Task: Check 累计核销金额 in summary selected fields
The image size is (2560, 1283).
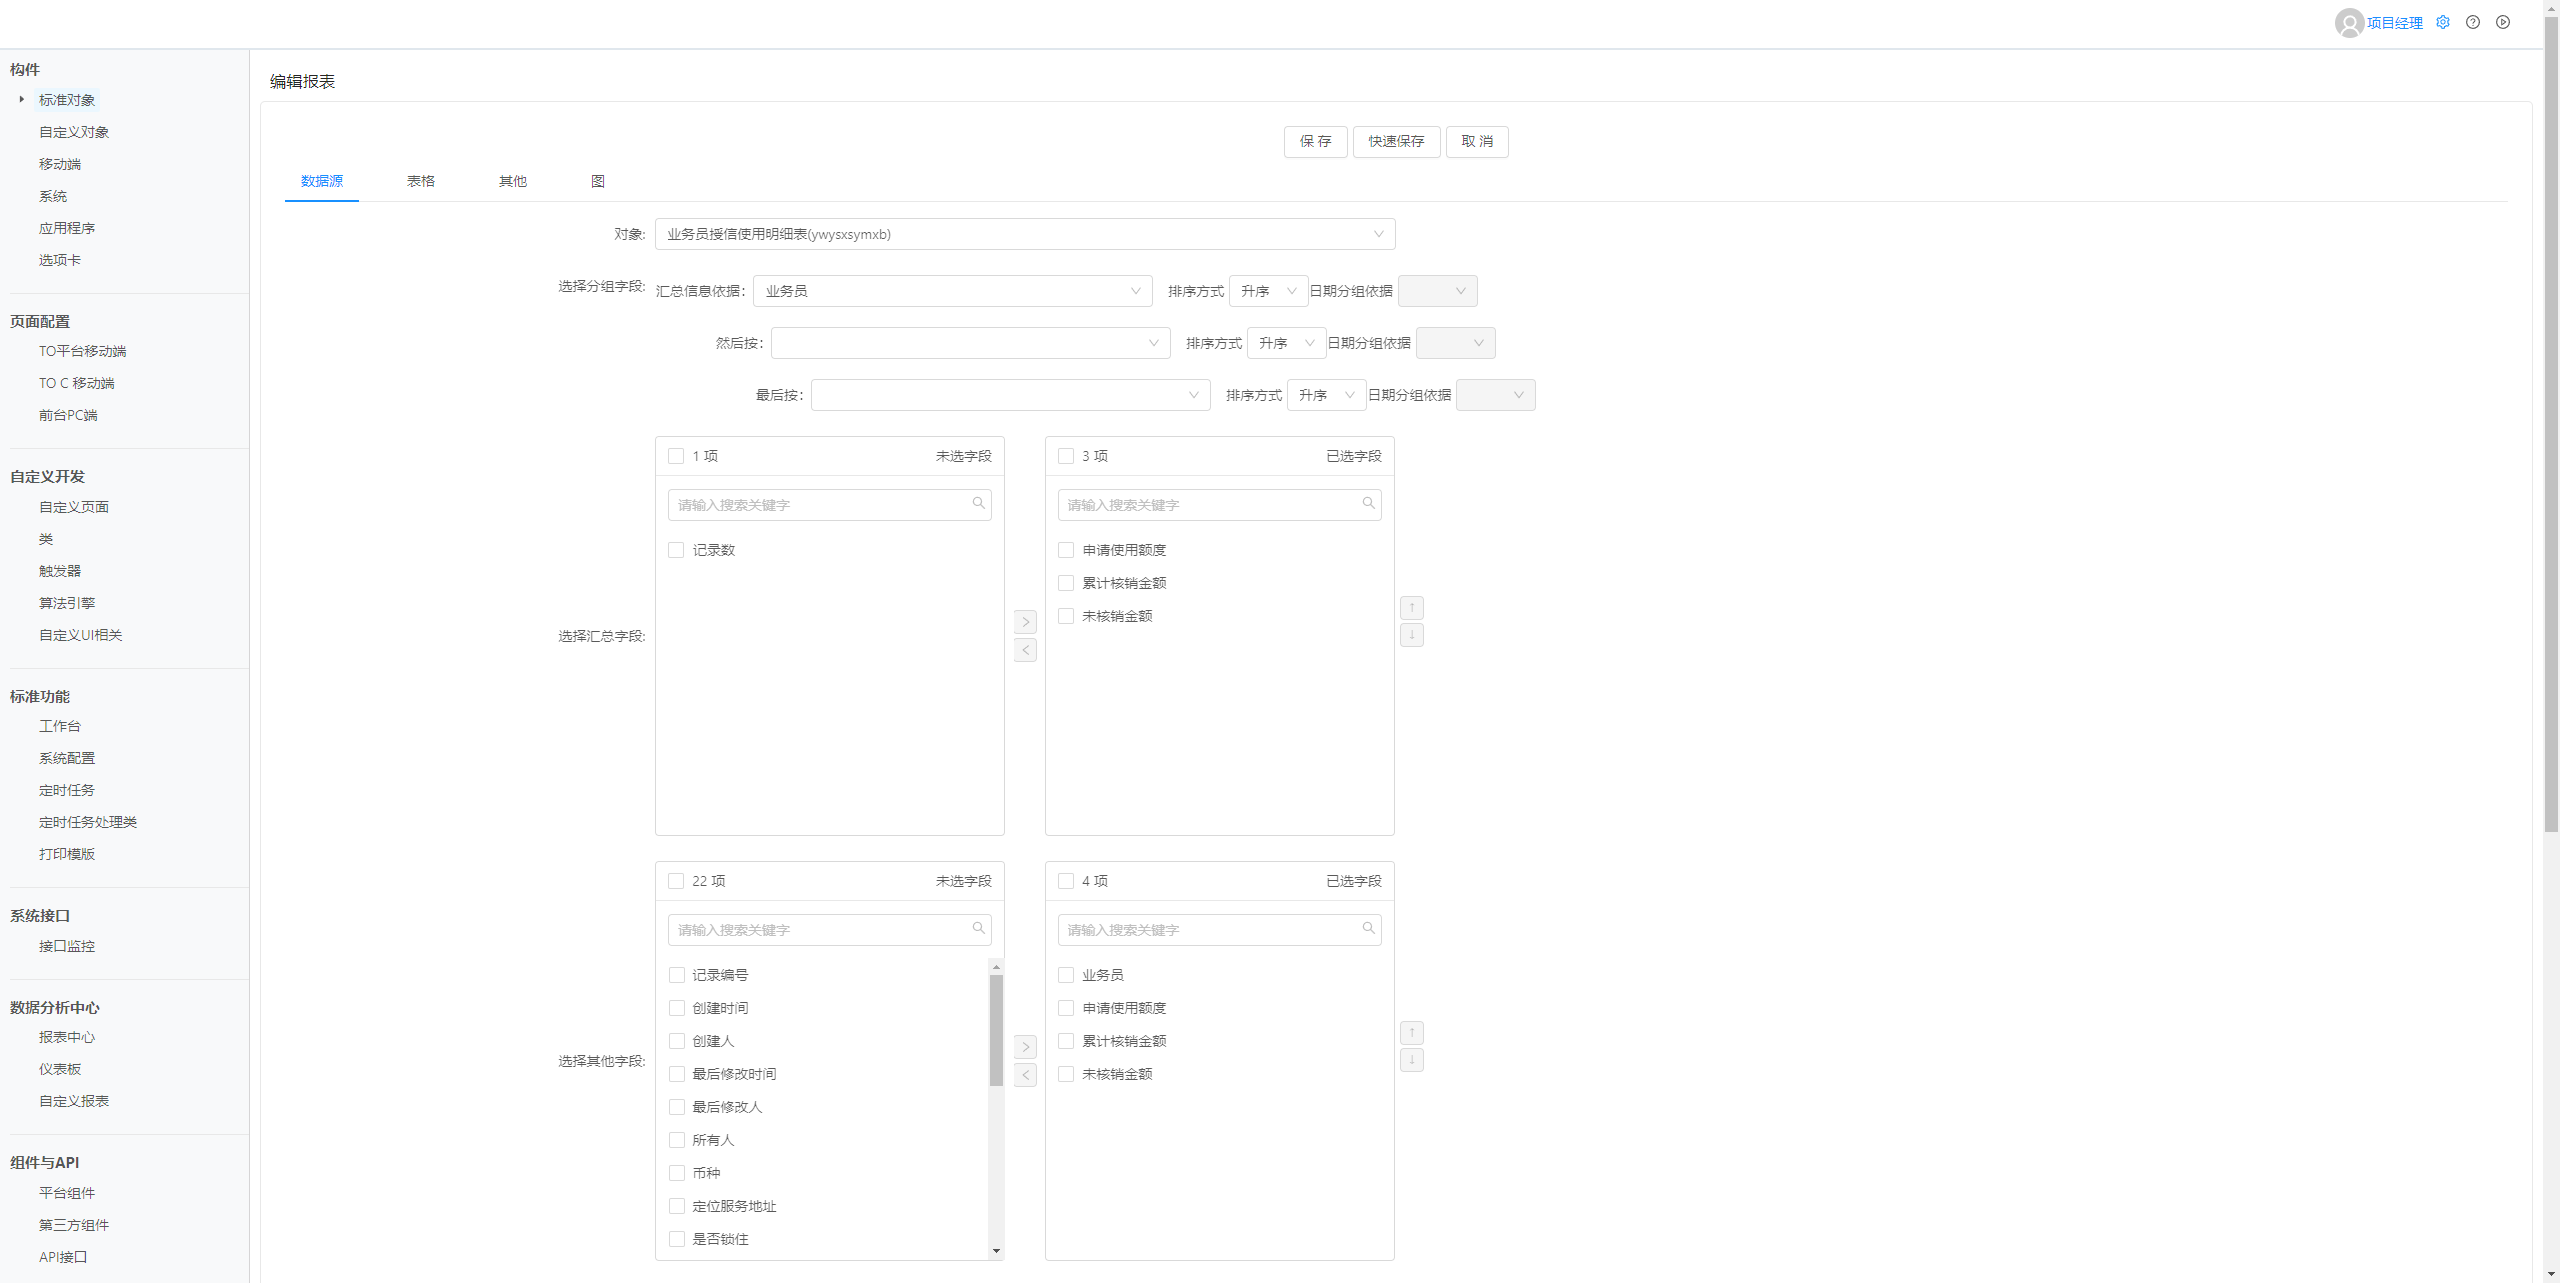Action: 1066,583
